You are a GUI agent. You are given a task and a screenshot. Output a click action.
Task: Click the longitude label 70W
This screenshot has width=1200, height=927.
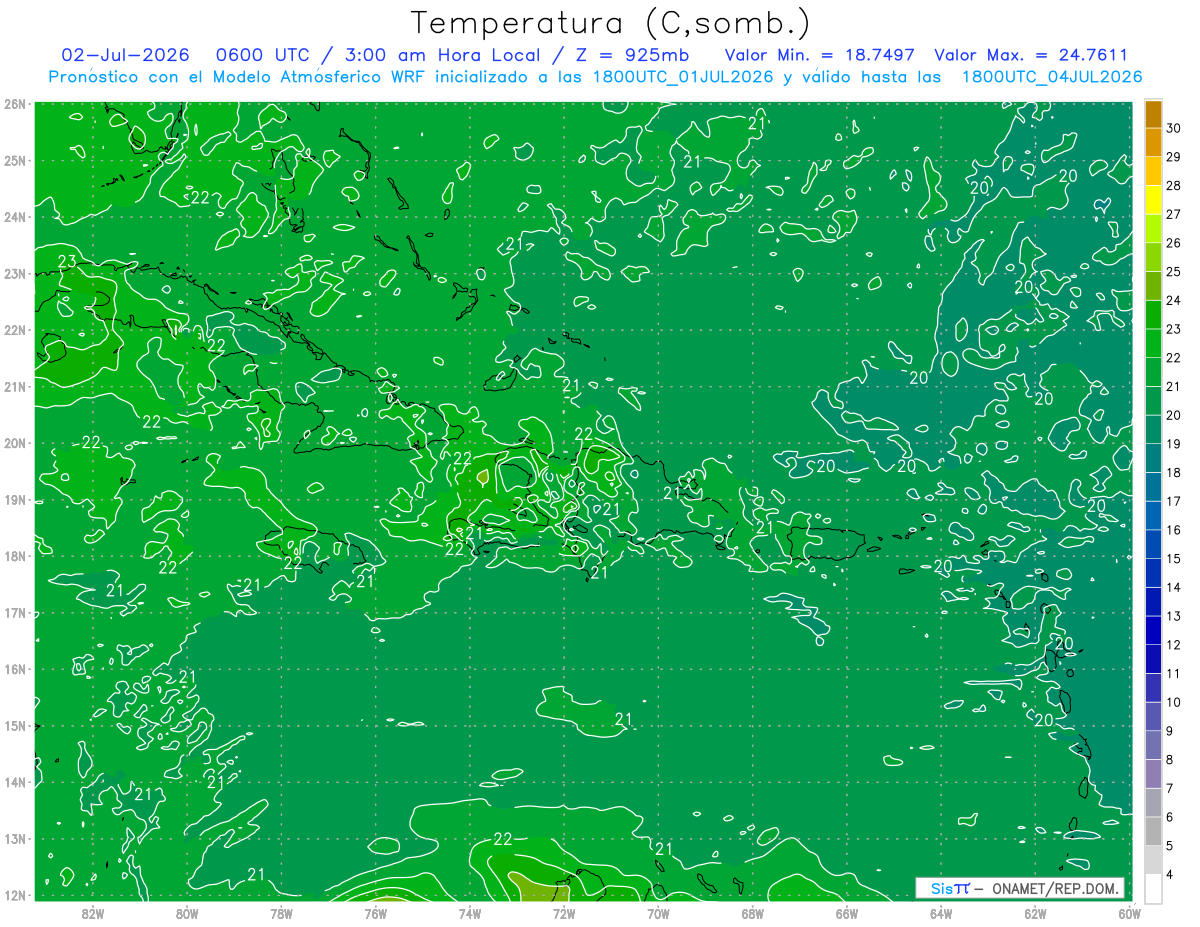tap(658, 913)
